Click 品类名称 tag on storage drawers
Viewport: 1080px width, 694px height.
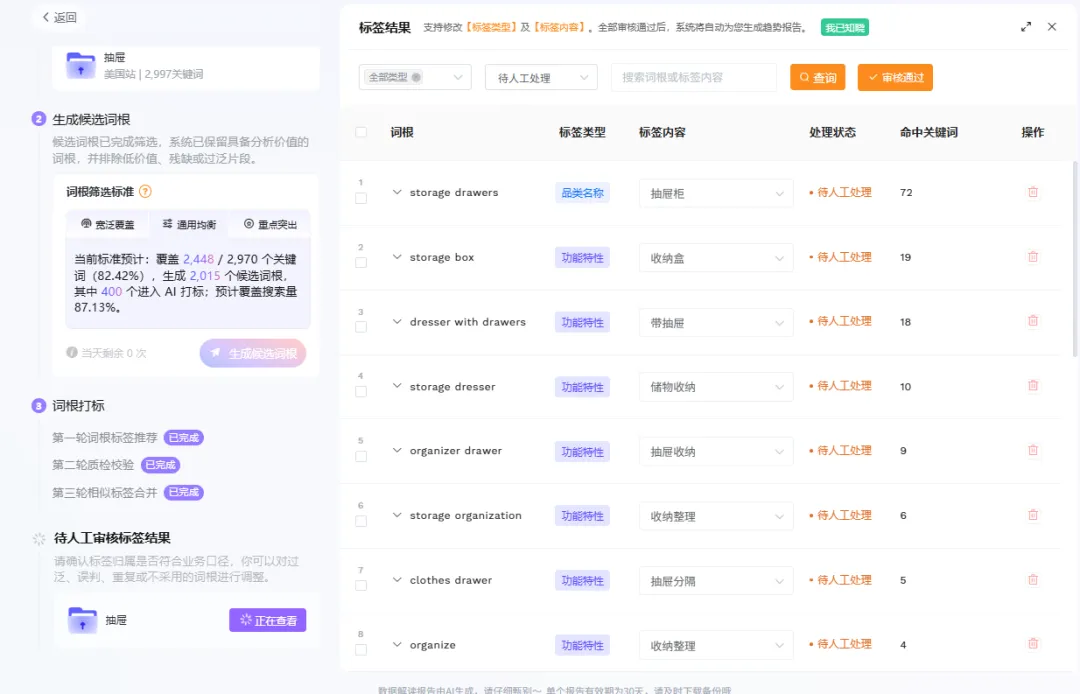click(x=582, y=193)
